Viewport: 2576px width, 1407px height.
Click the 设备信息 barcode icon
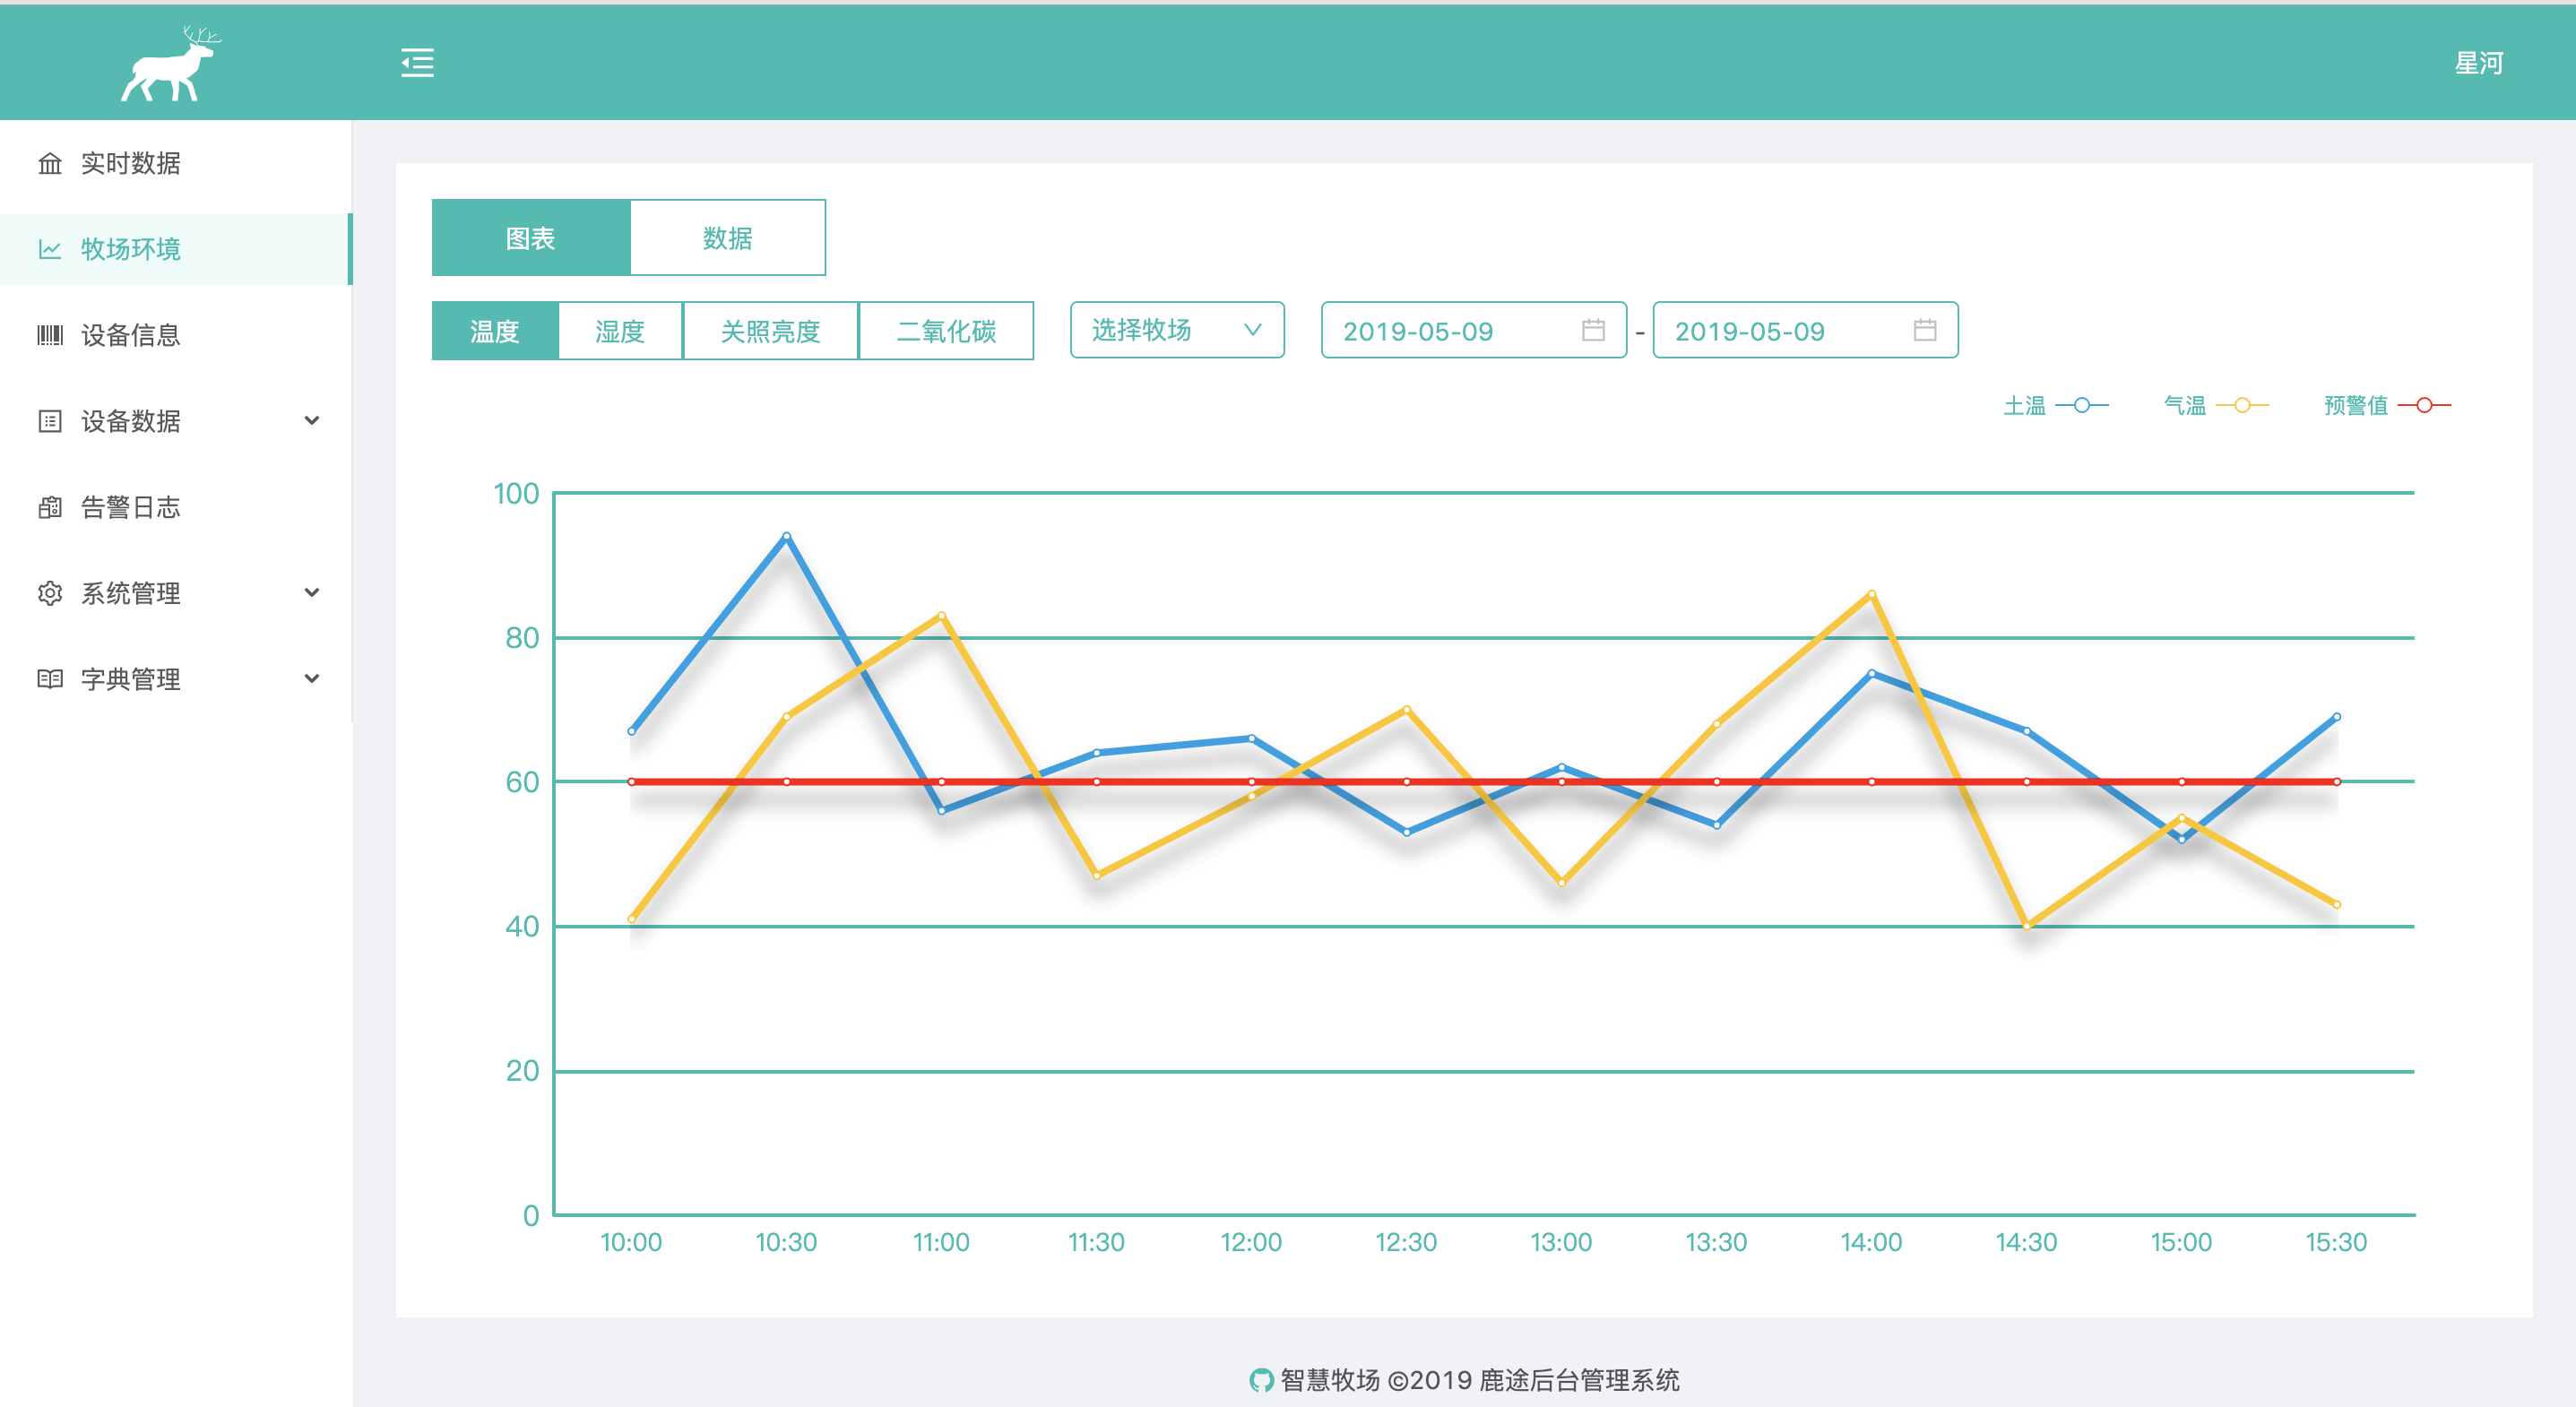click(50, 335)
